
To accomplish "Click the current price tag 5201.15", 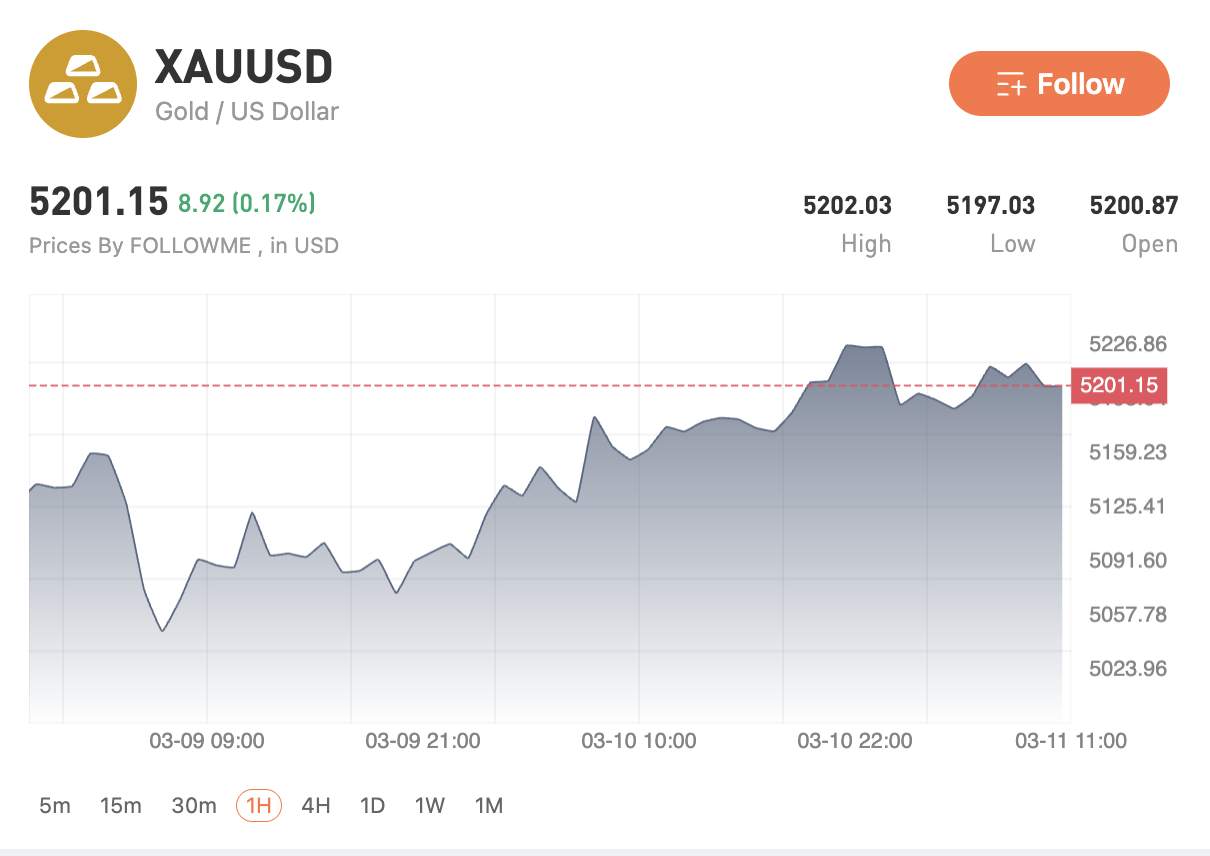I will point(1119,385).
